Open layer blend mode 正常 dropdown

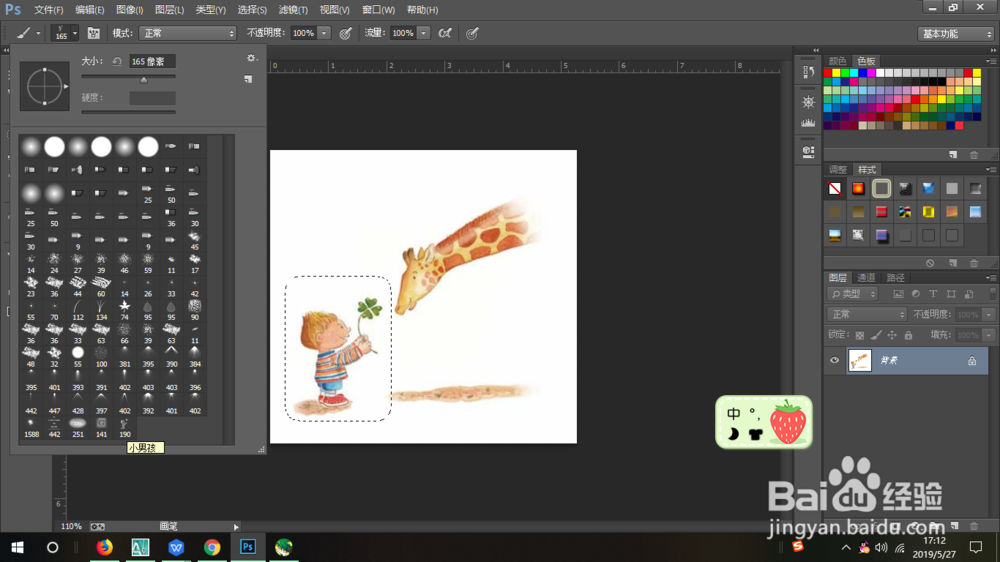click(867, 314)
